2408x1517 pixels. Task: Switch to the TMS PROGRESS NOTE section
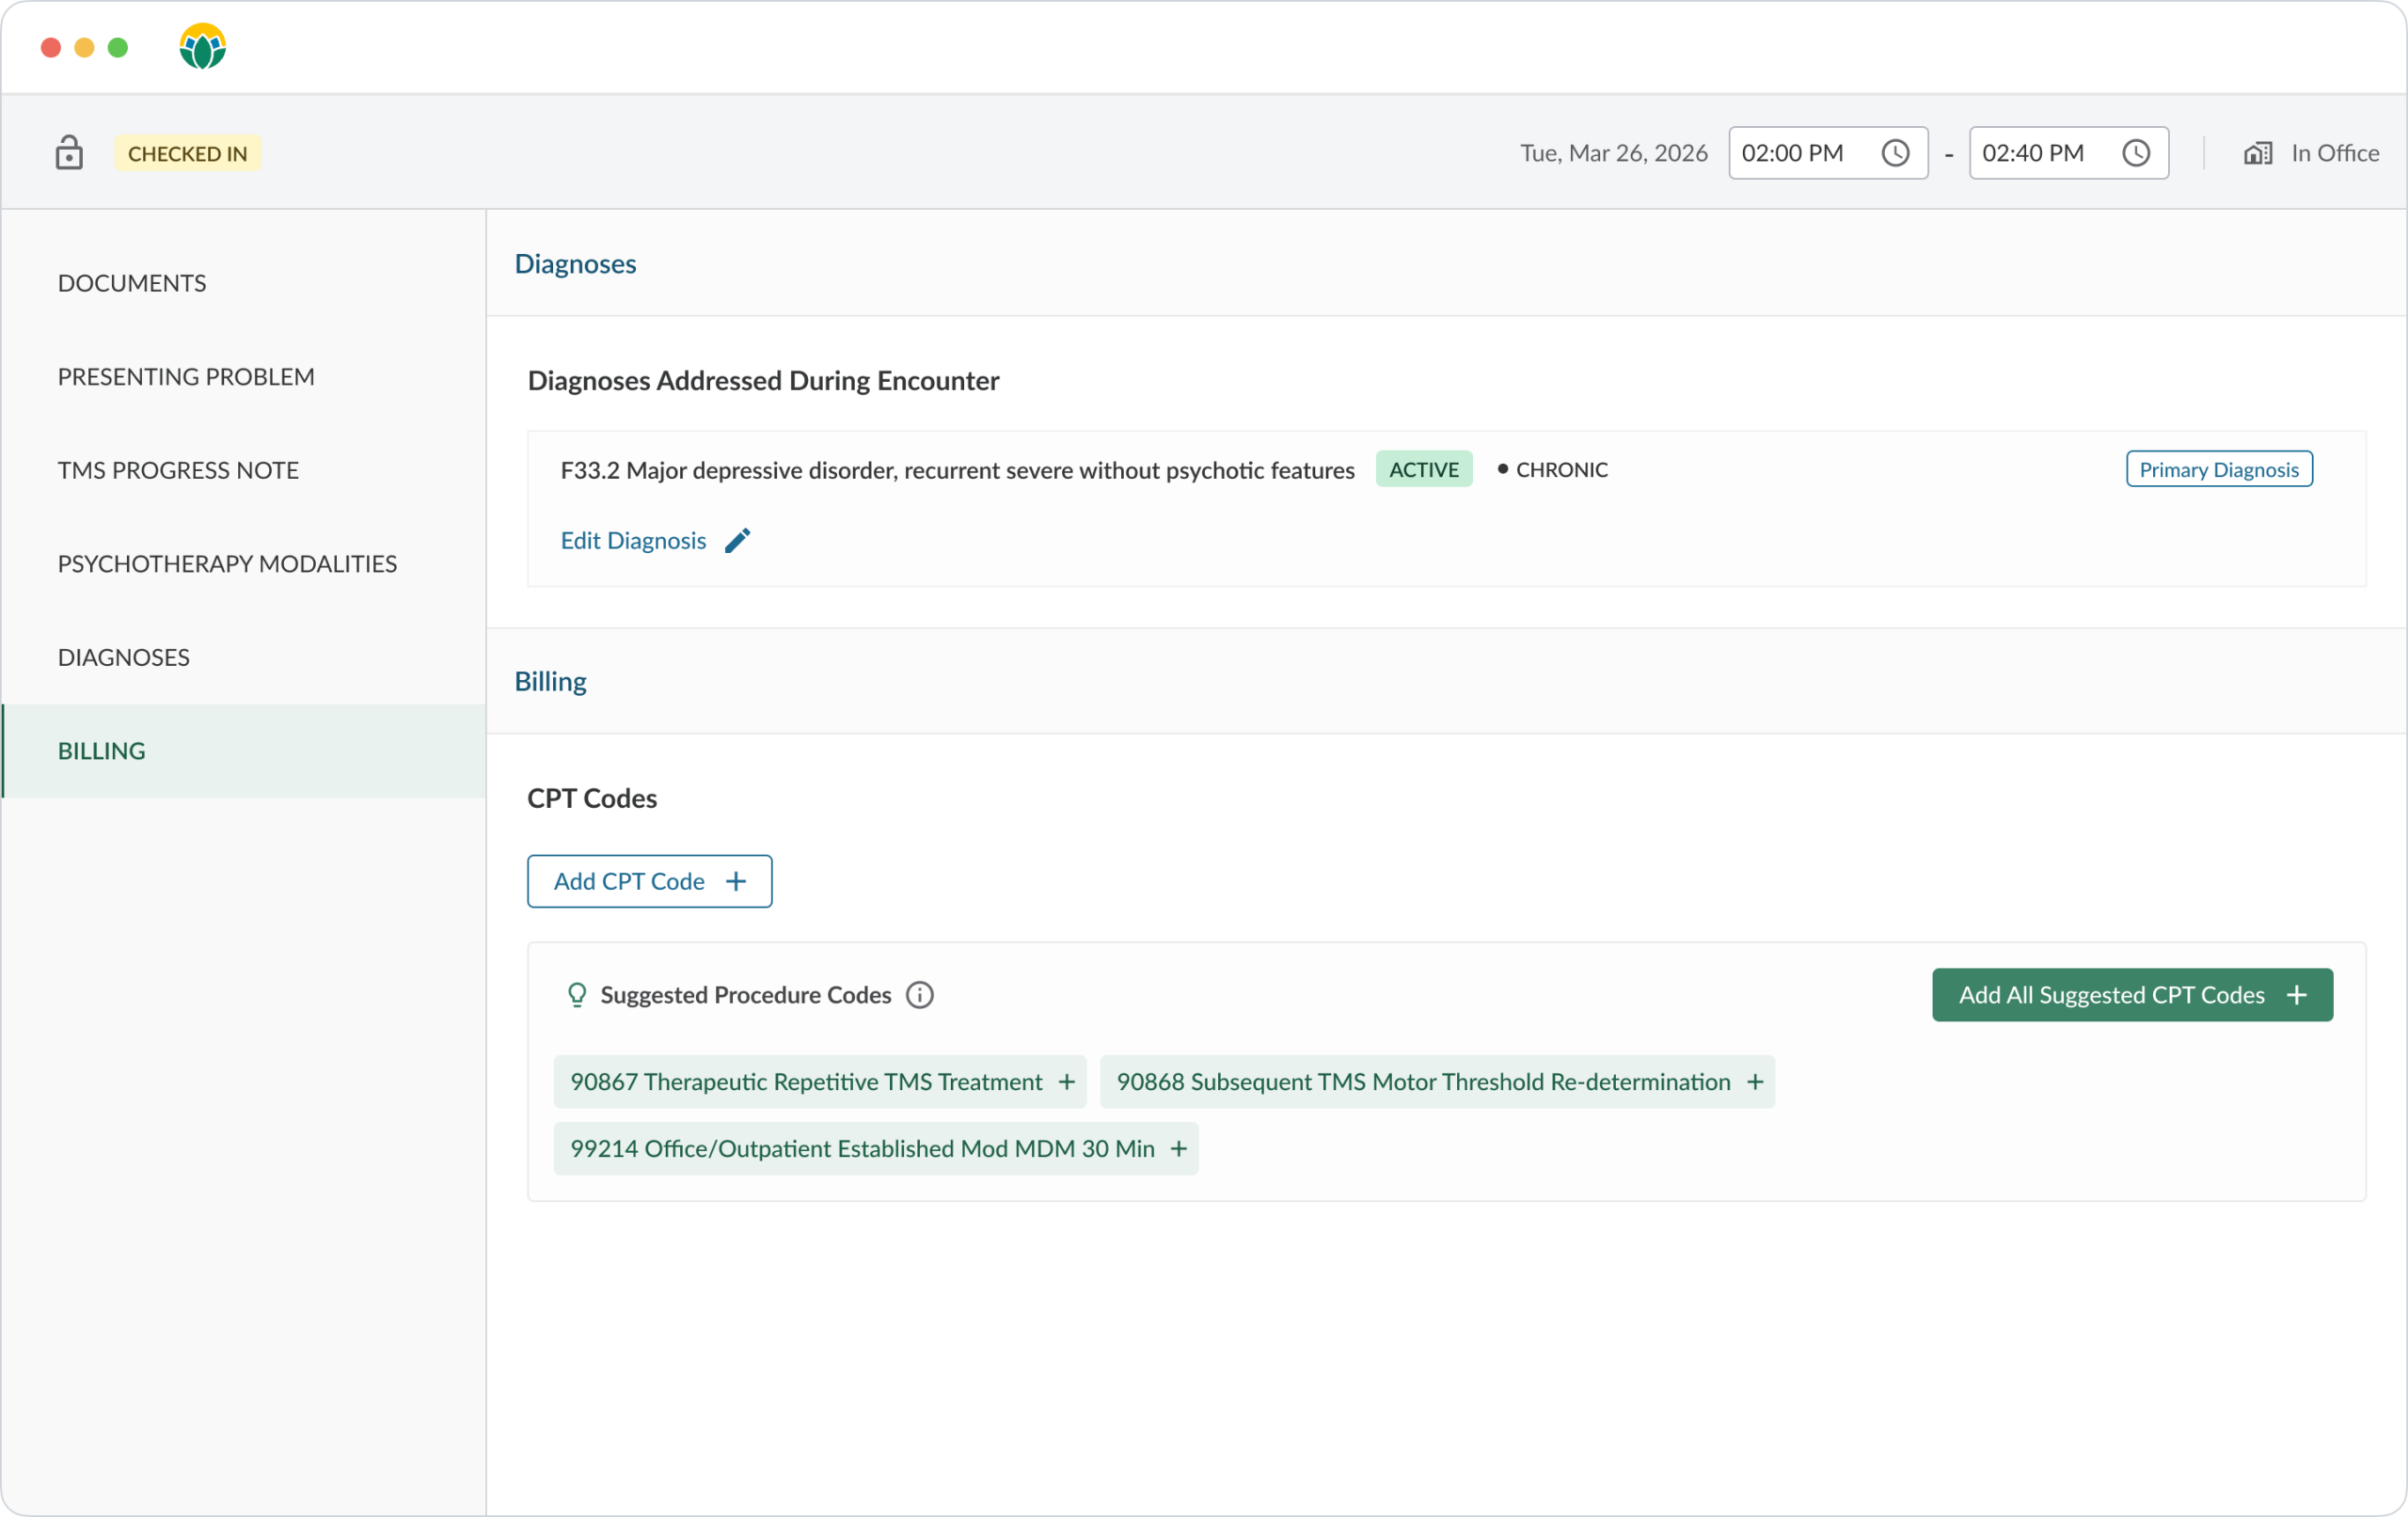click(178, 469)
